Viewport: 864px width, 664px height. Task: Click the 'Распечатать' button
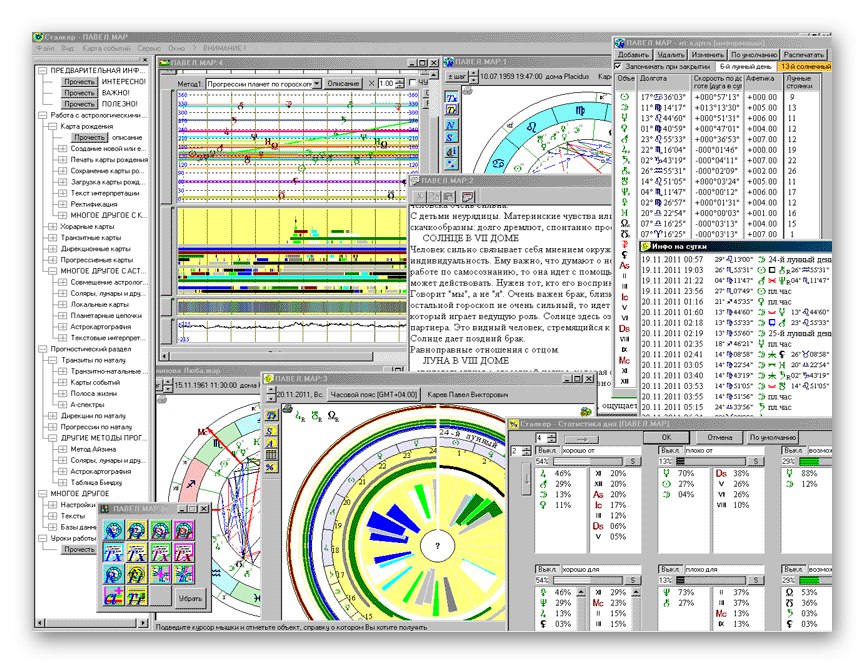coord(803,54)
